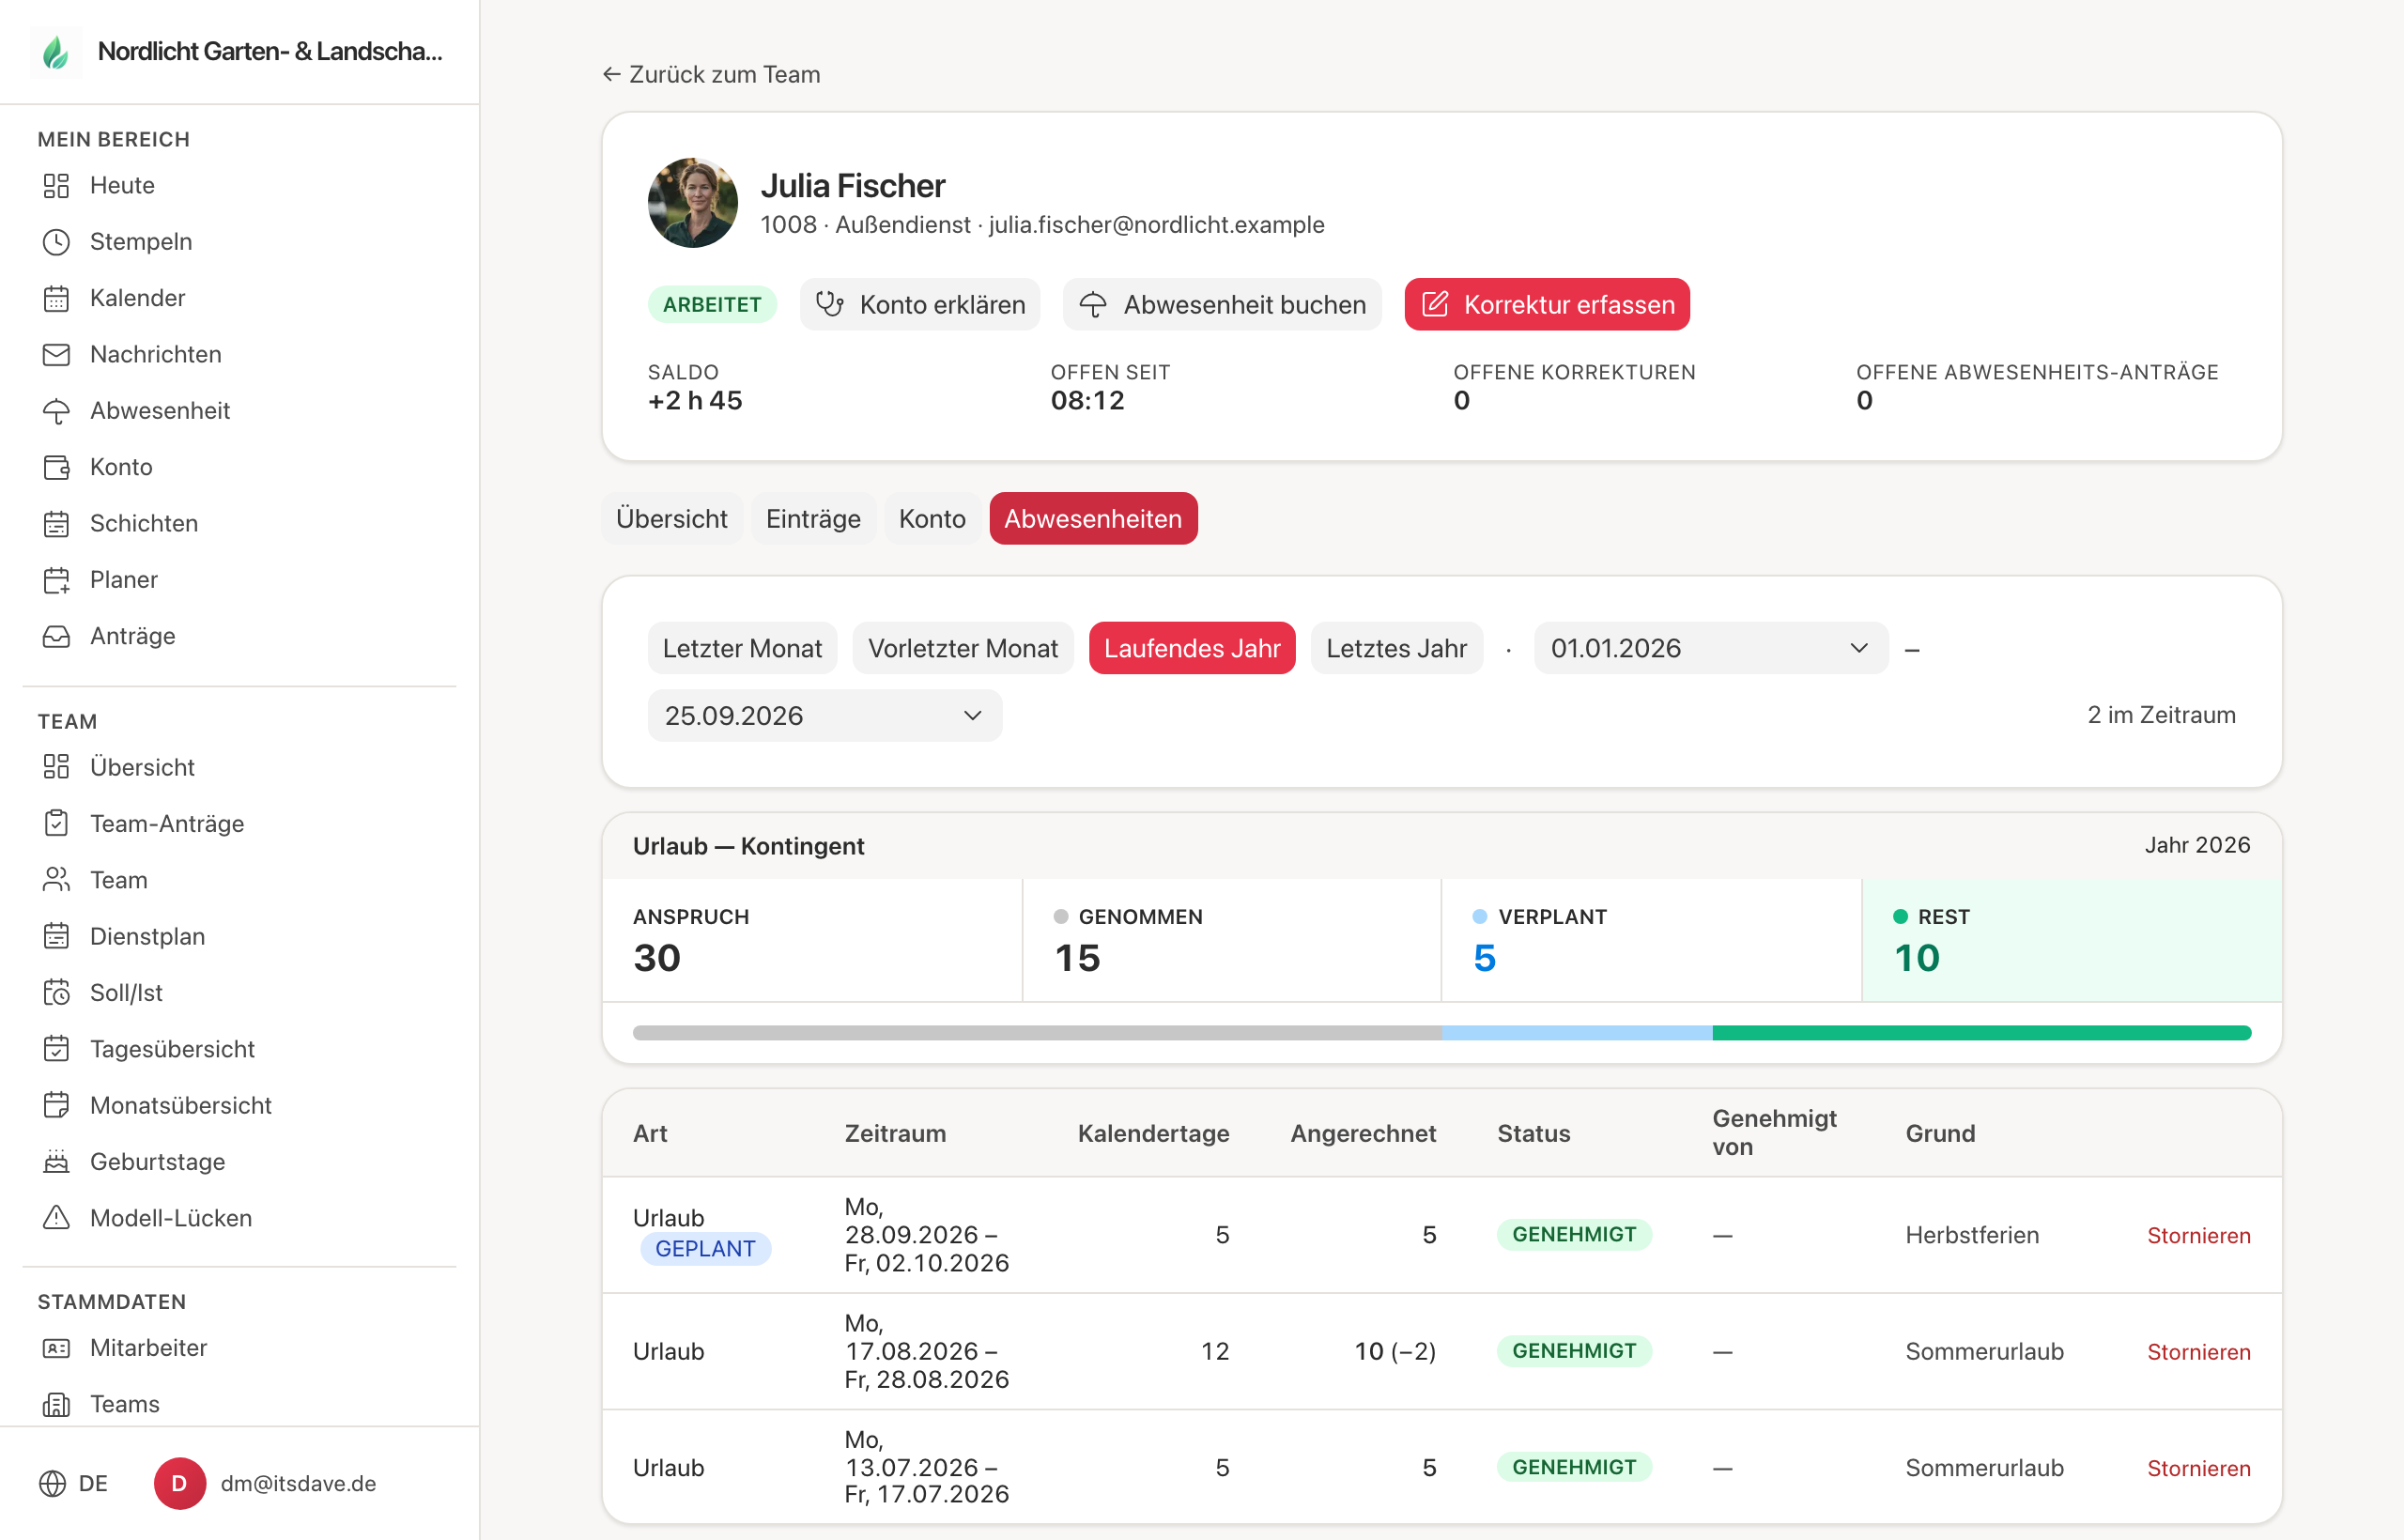Switch to the Einträge tab
This screenshot has height=1540, width=2404.
[813, 519]
